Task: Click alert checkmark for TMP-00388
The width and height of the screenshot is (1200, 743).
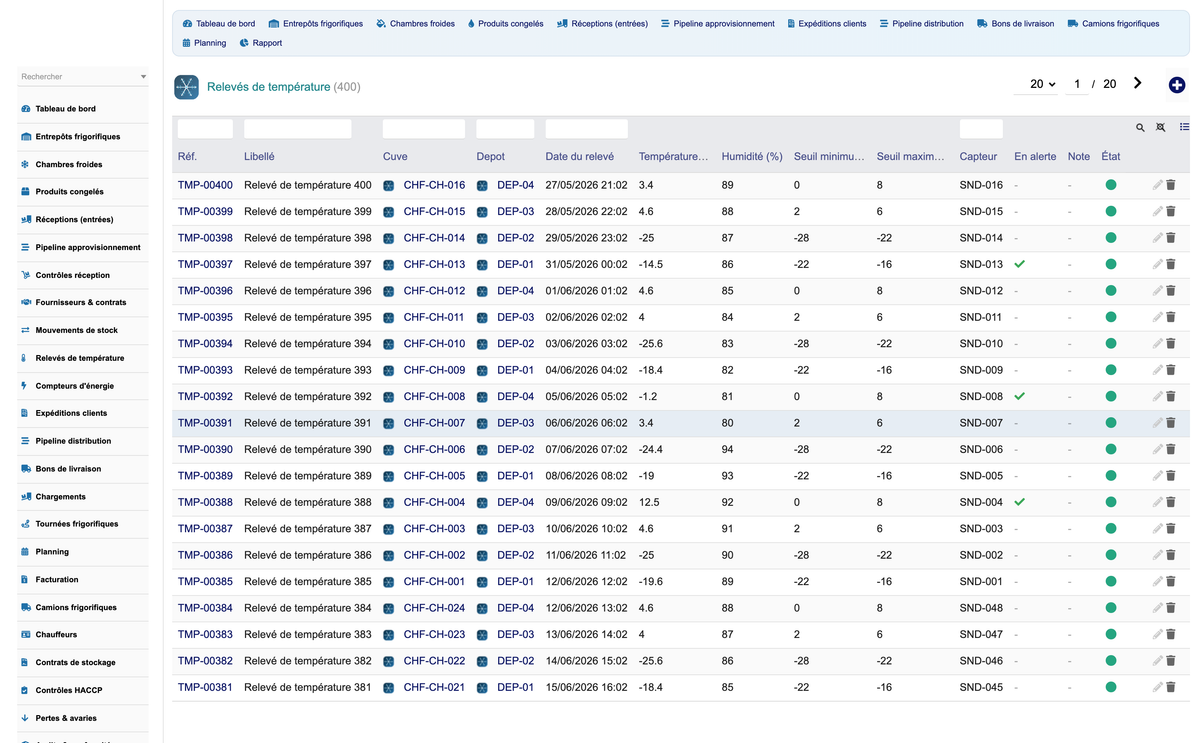Action: pyautogui.click(x=1020, y=502)
